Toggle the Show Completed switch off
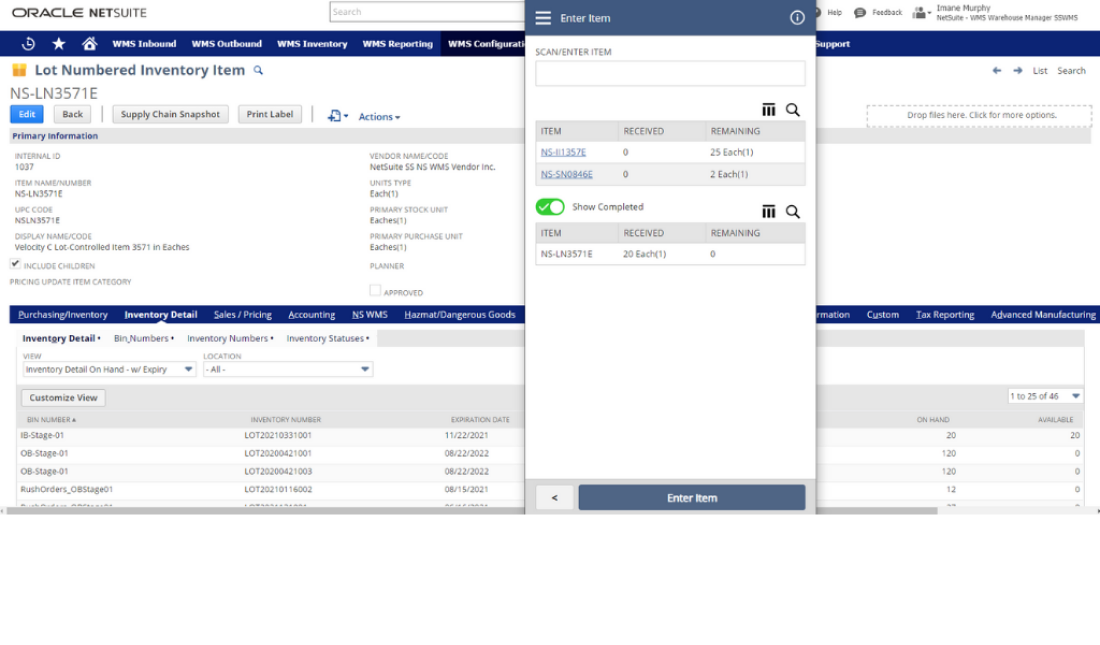Image resolution: width=1100 pixels, height=645 pixels. click(x=550, y=207)
